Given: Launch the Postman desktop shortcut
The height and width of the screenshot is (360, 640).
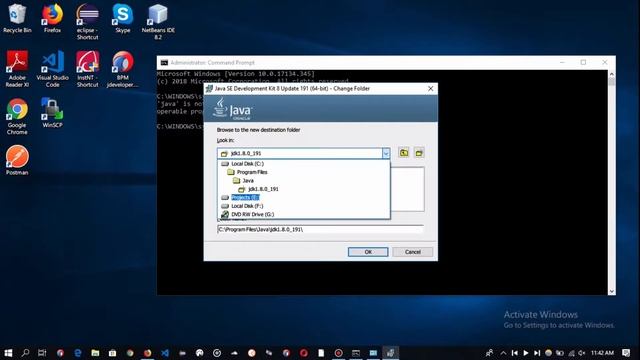Looking at the screenshot, I should tap(17, 160).
